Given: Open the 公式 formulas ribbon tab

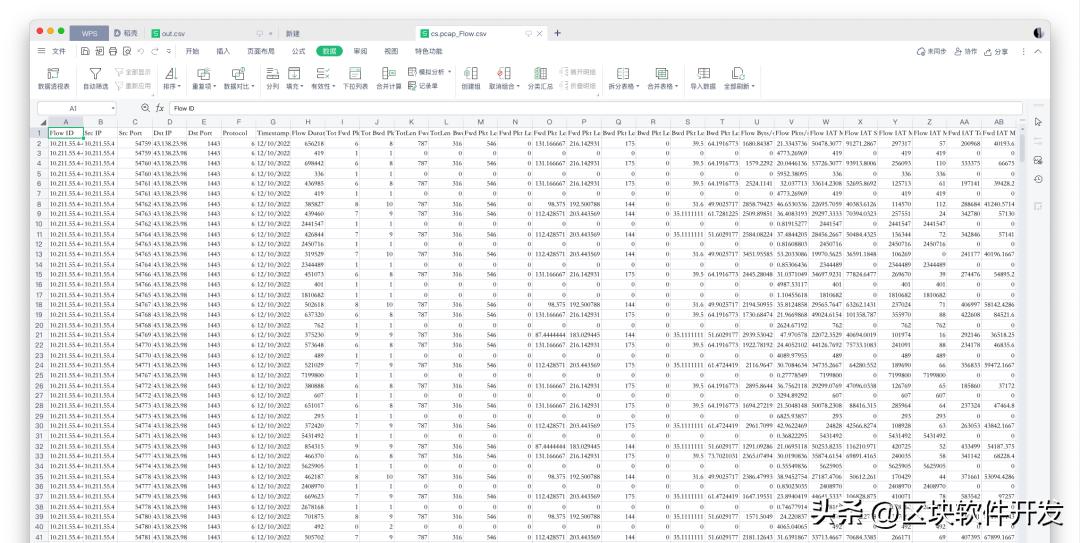Looking at the screenshot, I should pyautogui.click(x=298, y=51).
